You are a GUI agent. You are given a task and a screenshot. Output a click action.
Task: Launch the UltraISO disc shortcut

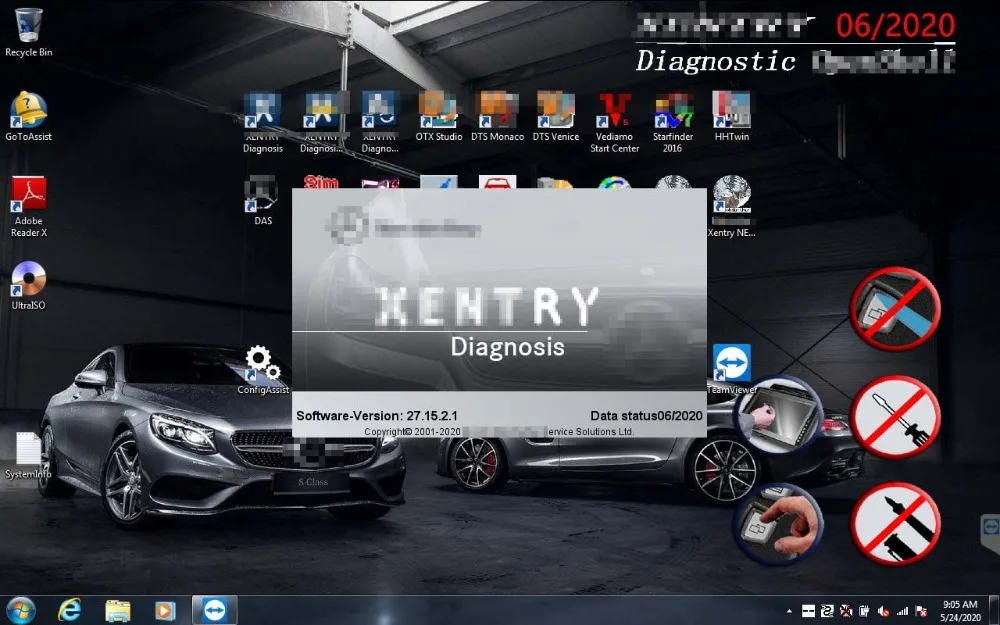point(28,285)
